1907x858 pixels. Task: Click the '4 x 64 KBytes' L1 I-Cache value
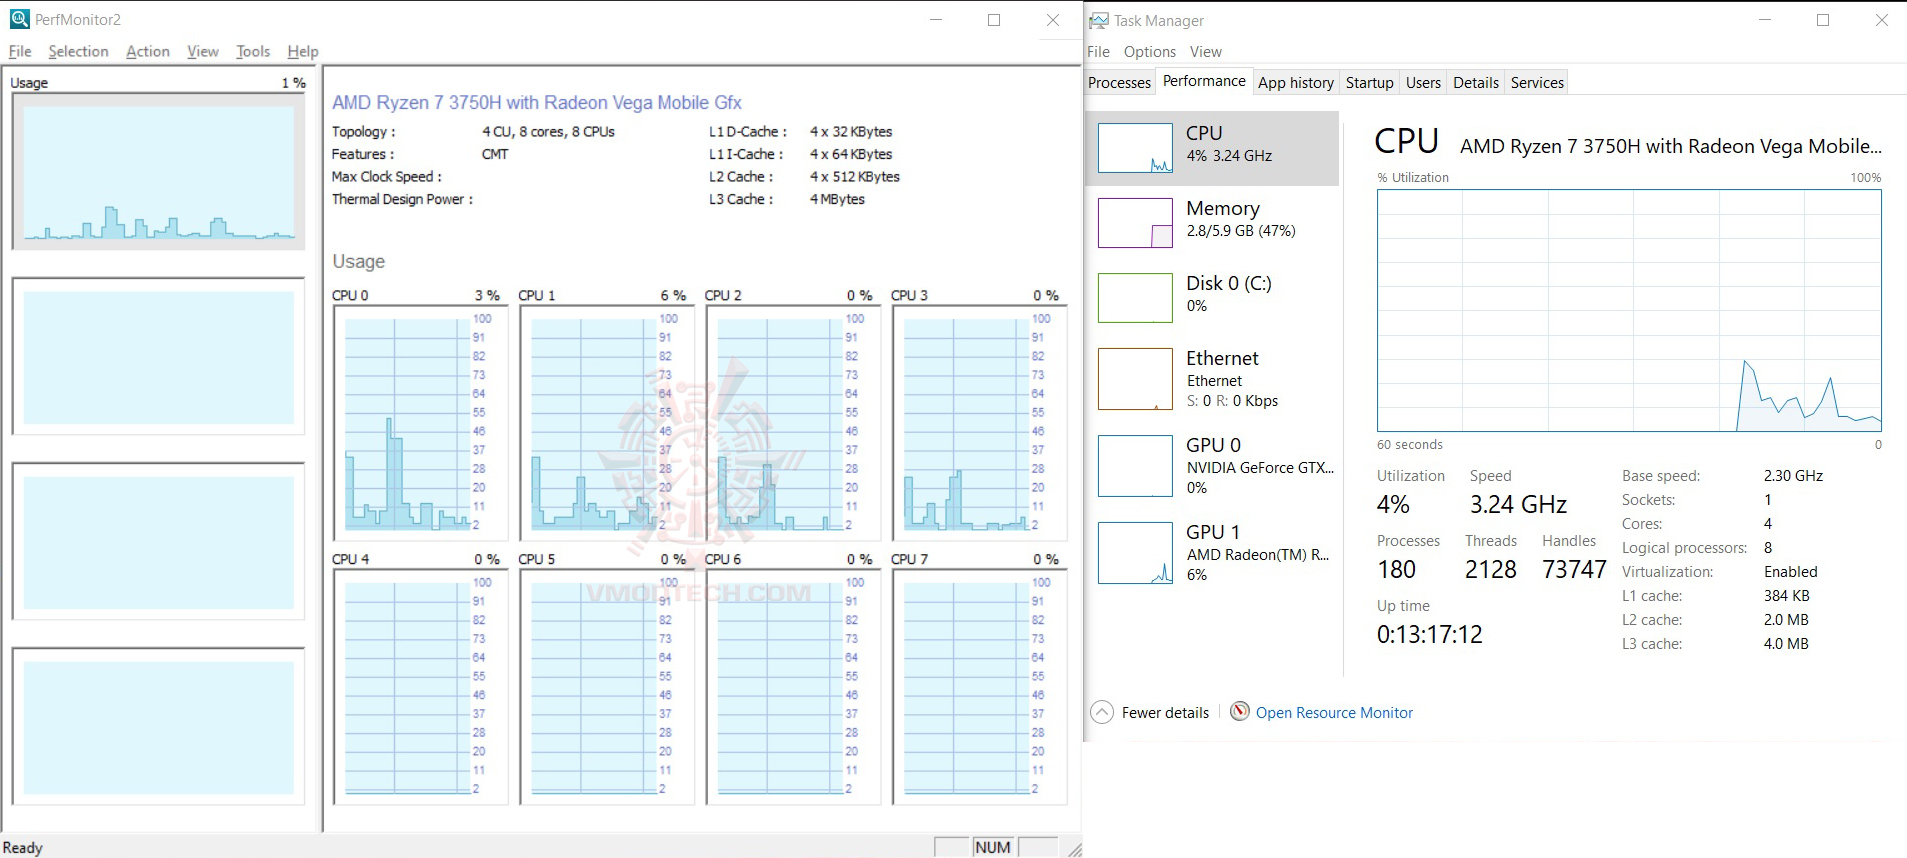(851, 154)
